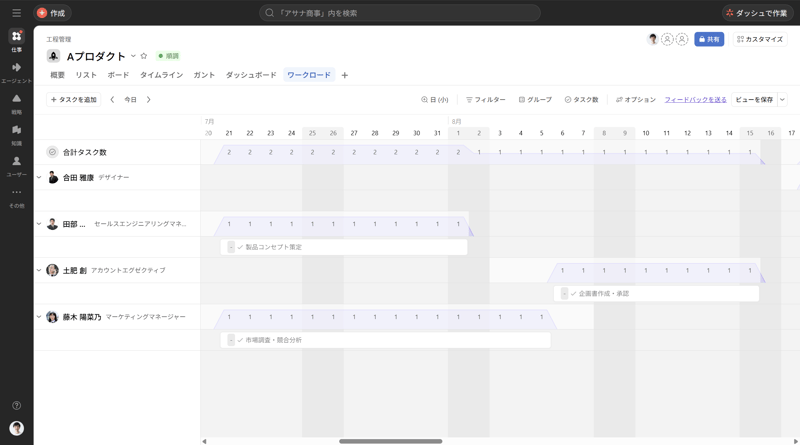Collapse the 合田 雅康 row

39,178
